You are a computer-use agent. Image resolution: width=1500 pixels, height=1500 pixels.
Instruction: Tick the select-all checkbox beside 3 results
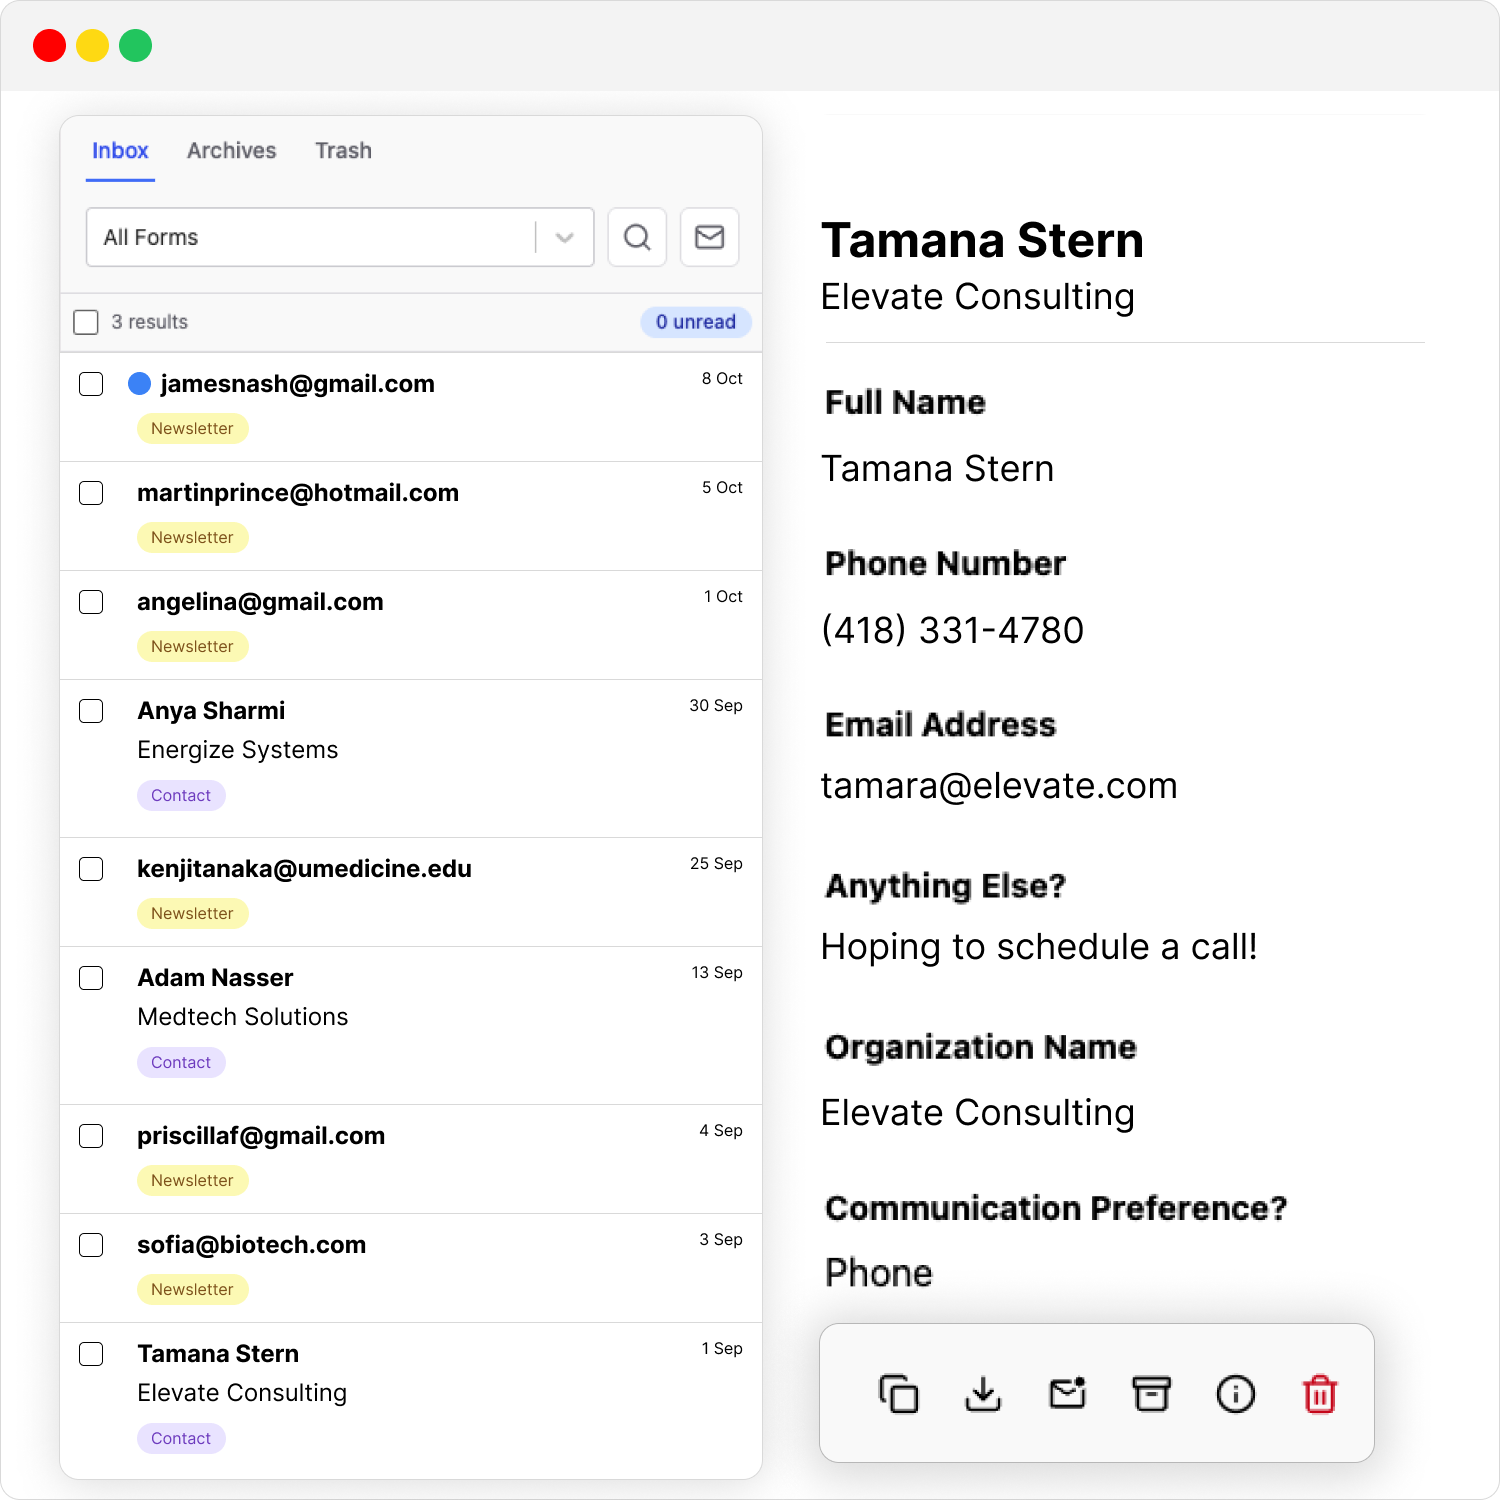86,322
